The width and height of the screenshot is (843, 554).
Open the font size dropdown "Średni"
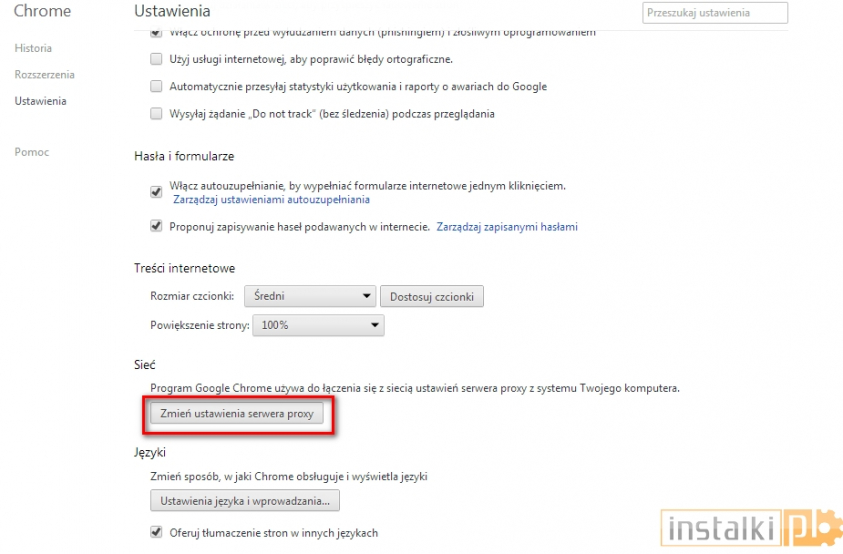coord(312,296)
